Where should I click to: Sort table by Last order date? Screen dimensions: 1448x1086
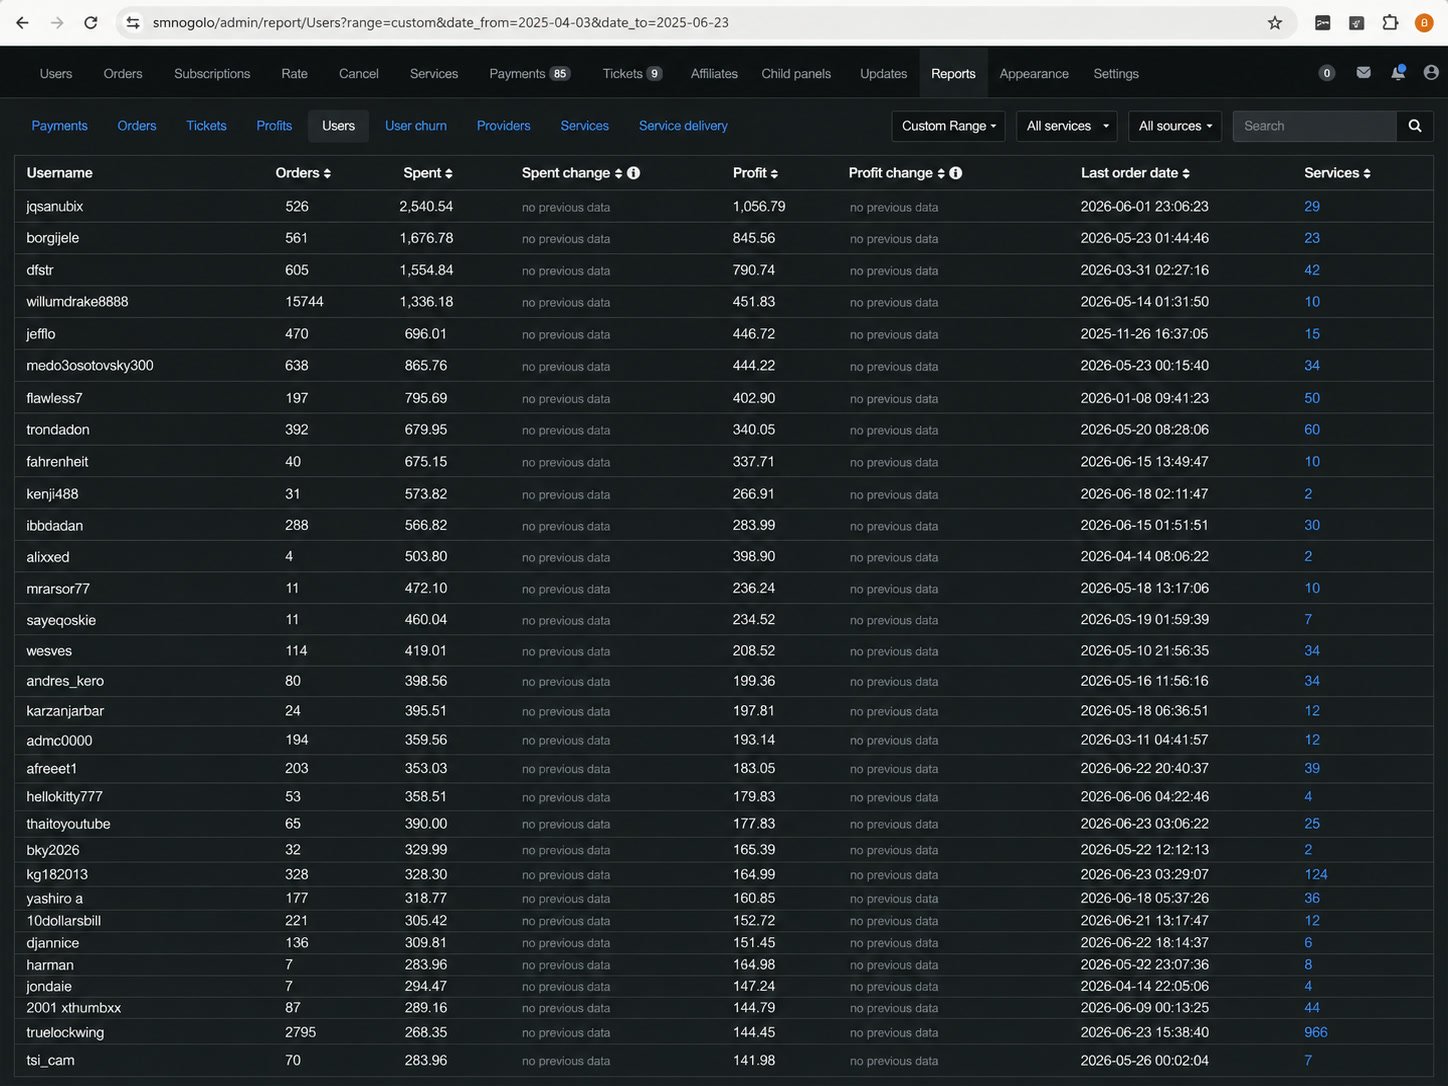point(1135,173)
